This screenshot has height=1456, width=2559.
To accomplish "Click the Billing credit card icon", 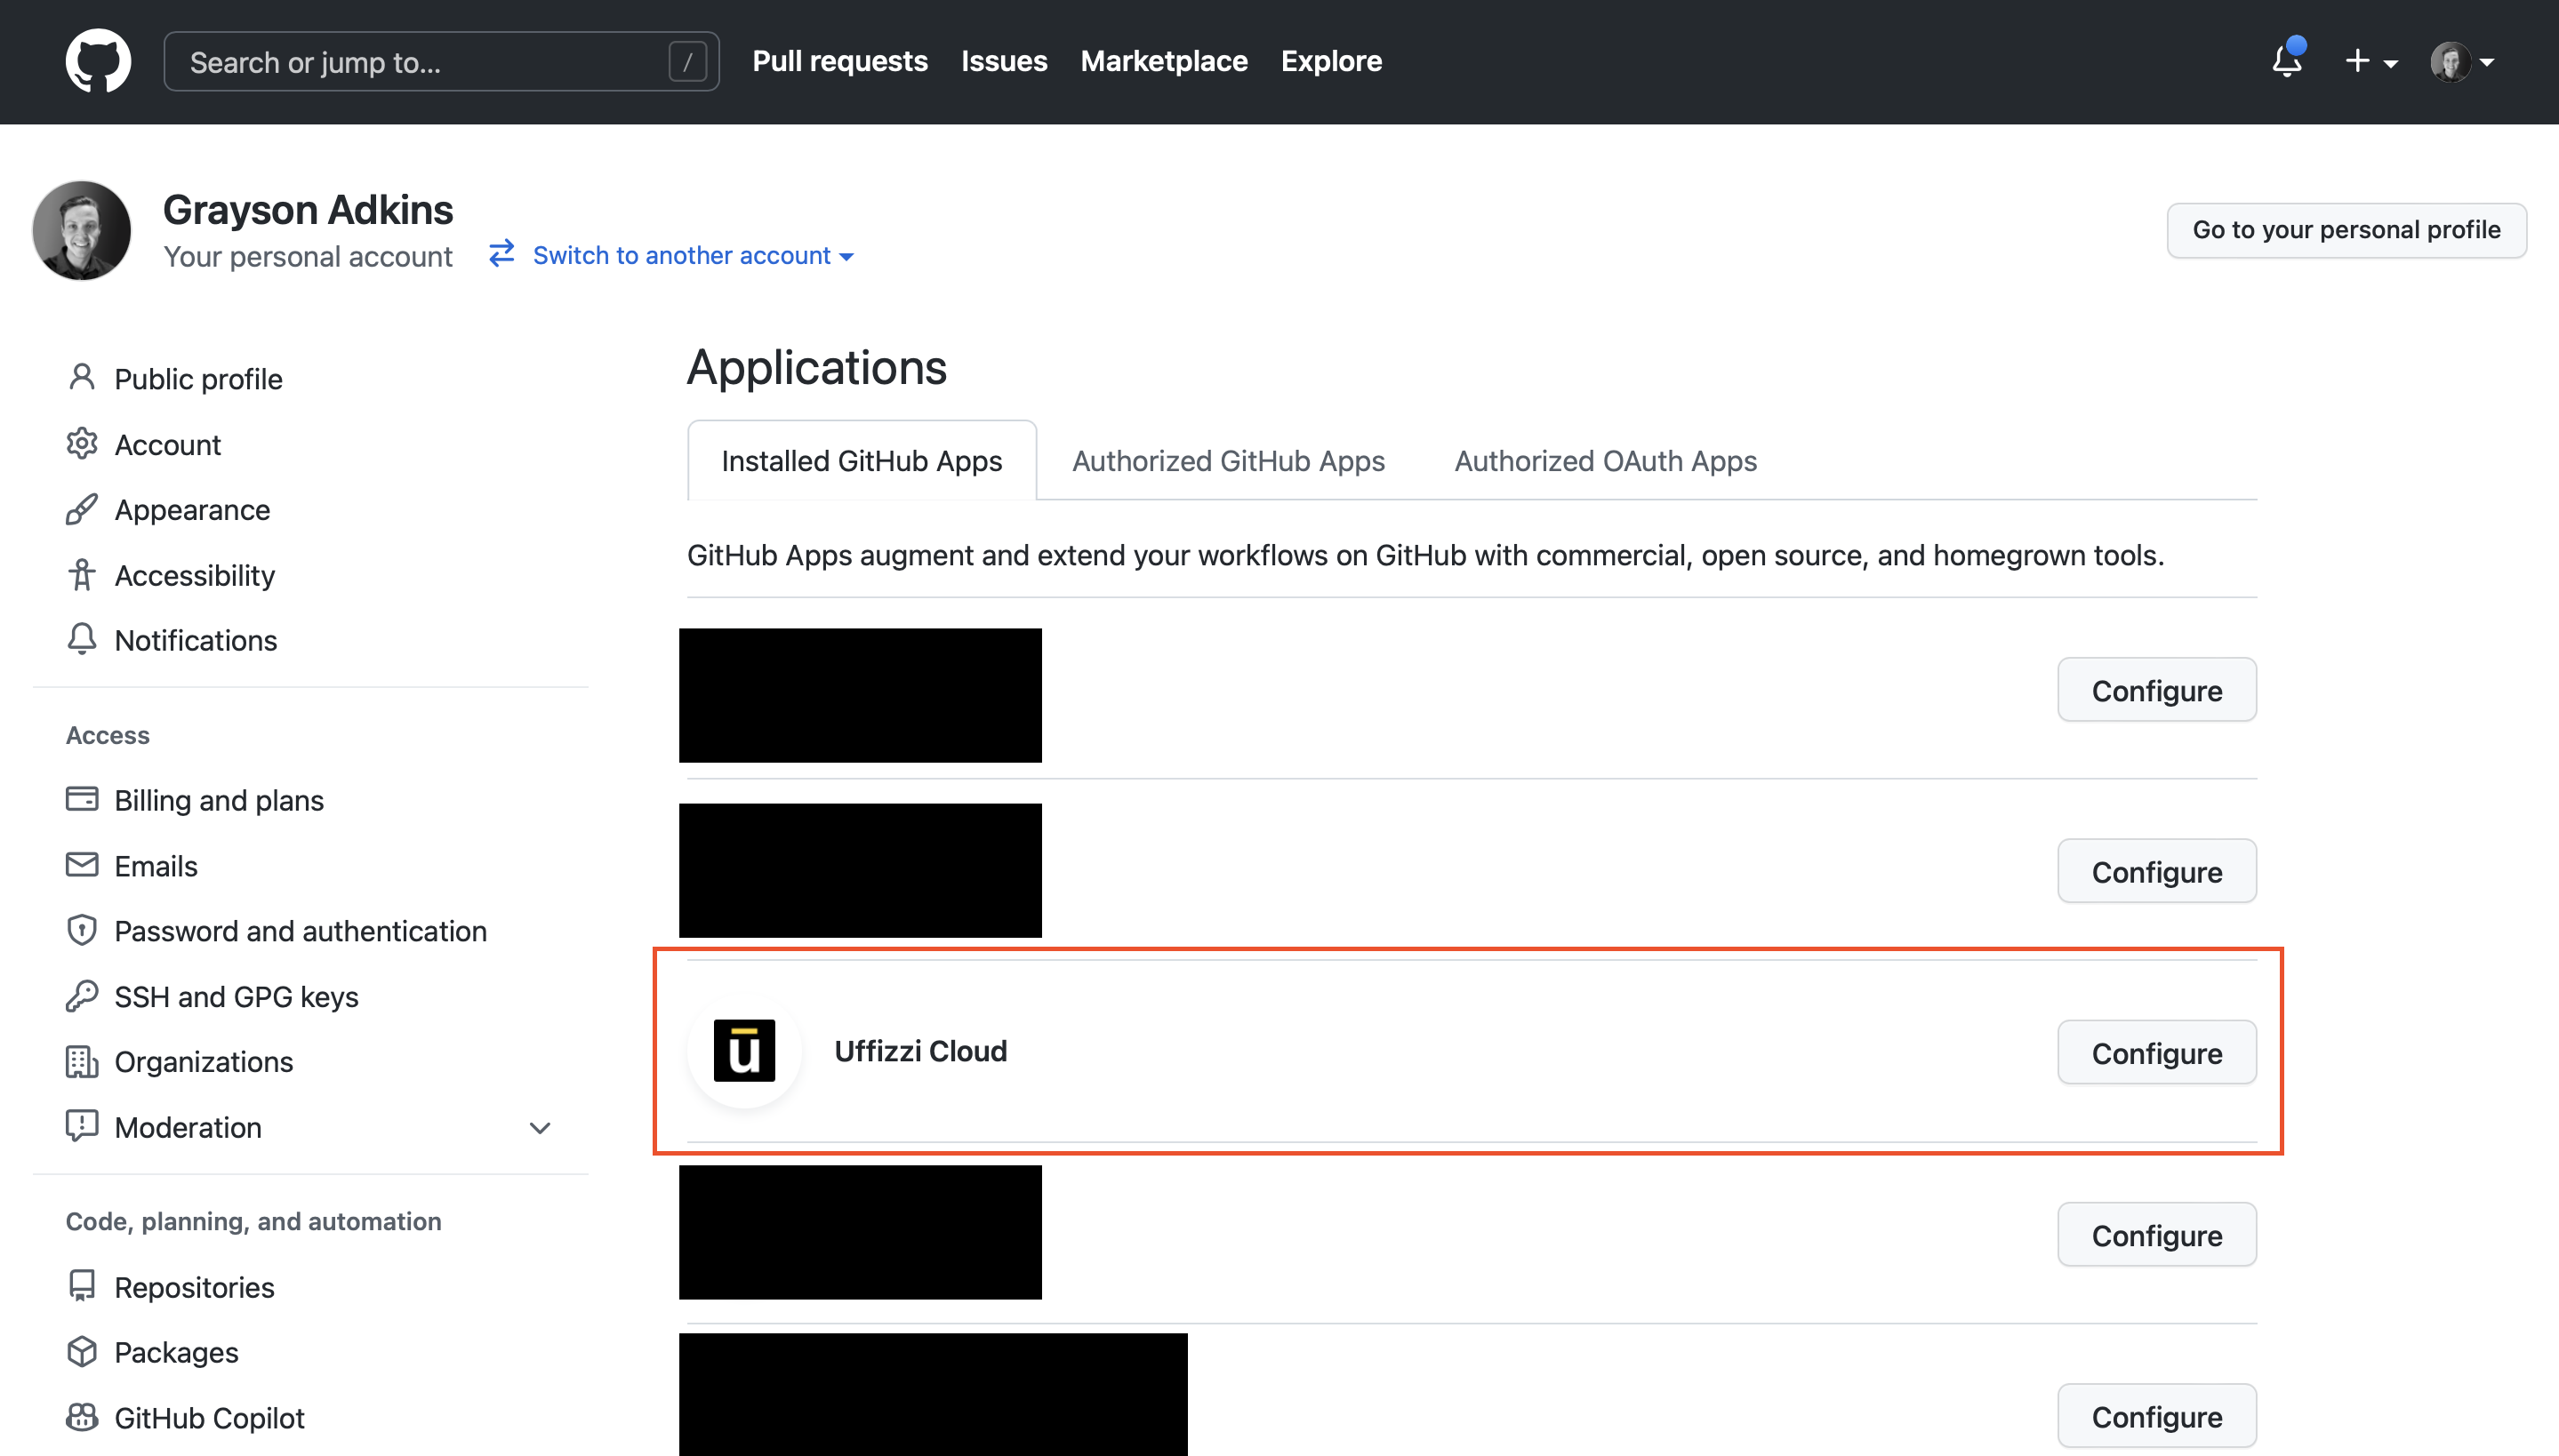I will point(81,800).
